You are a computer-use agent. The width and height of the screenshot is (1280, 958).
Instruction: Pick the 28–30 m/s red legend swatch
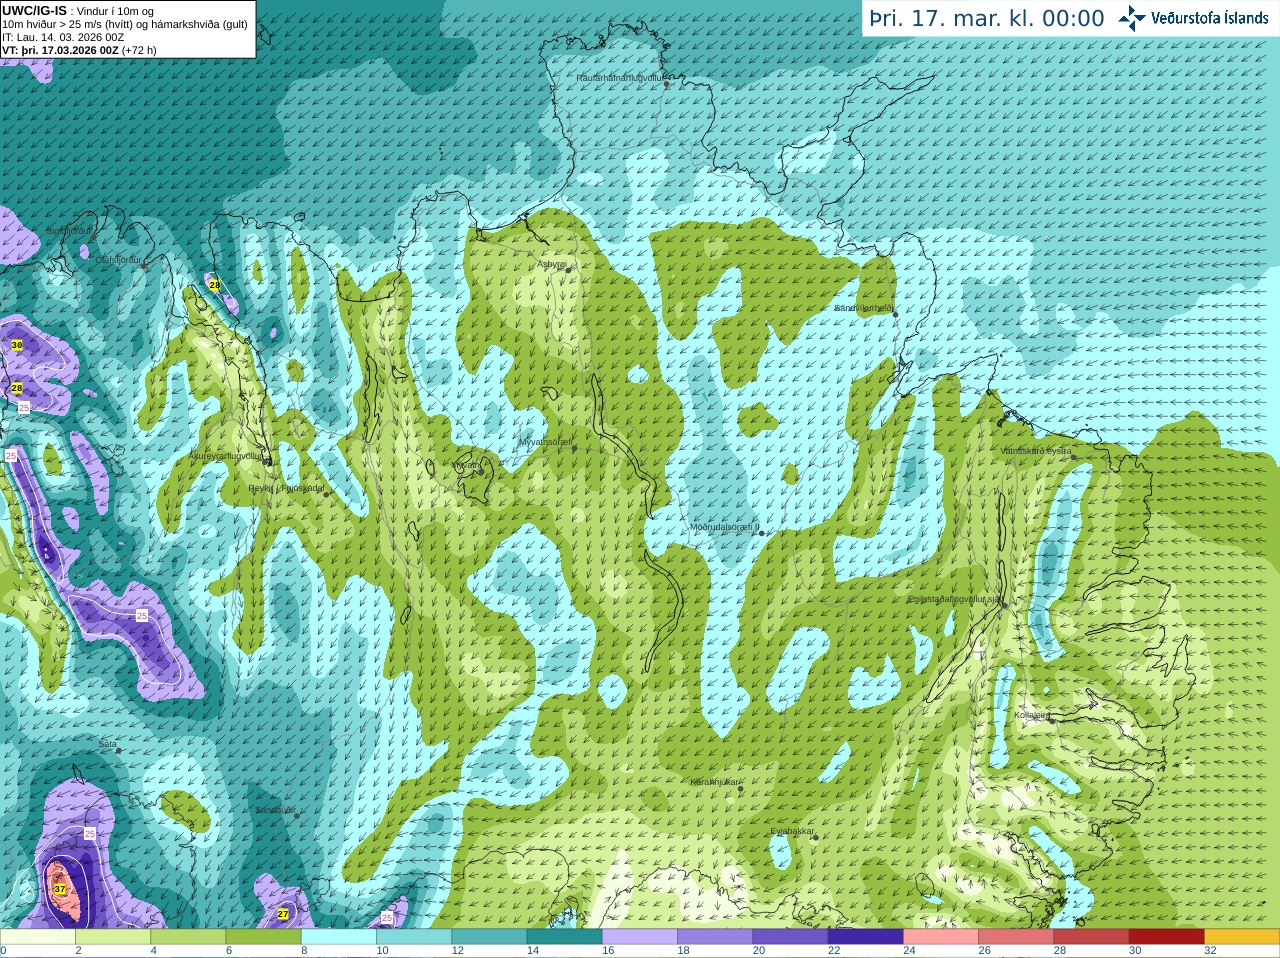pos(1091,937)
